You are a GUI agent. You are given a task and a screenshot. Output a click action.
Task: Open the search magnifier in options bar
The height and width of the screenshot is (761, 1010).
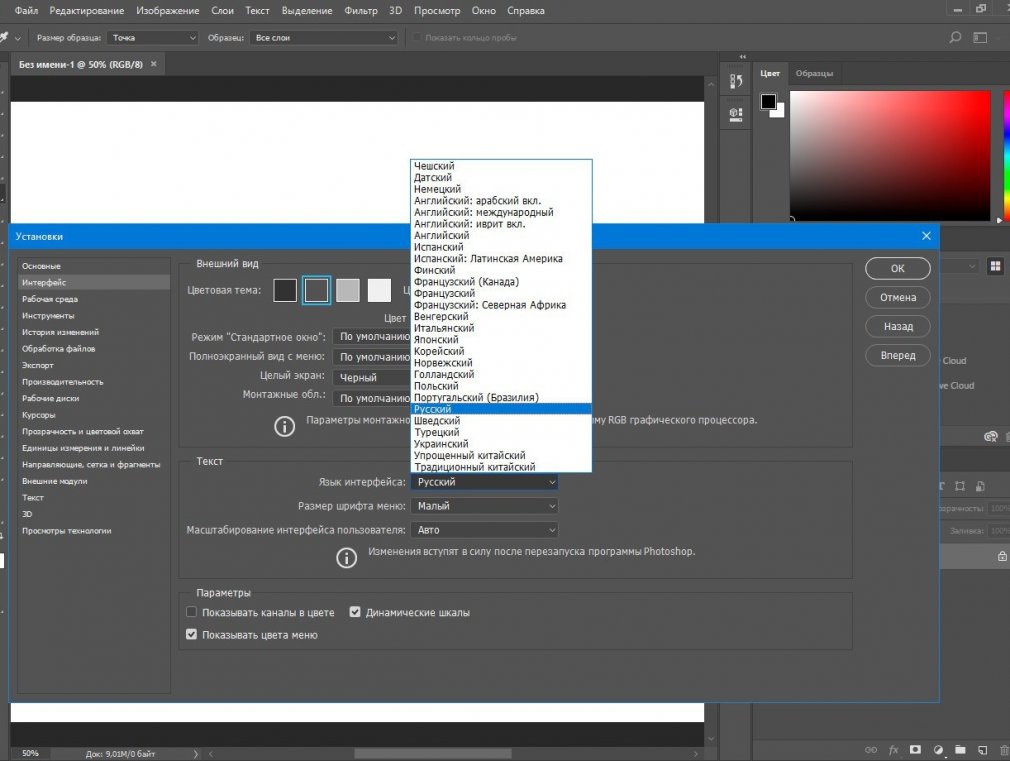click(955, 37)
